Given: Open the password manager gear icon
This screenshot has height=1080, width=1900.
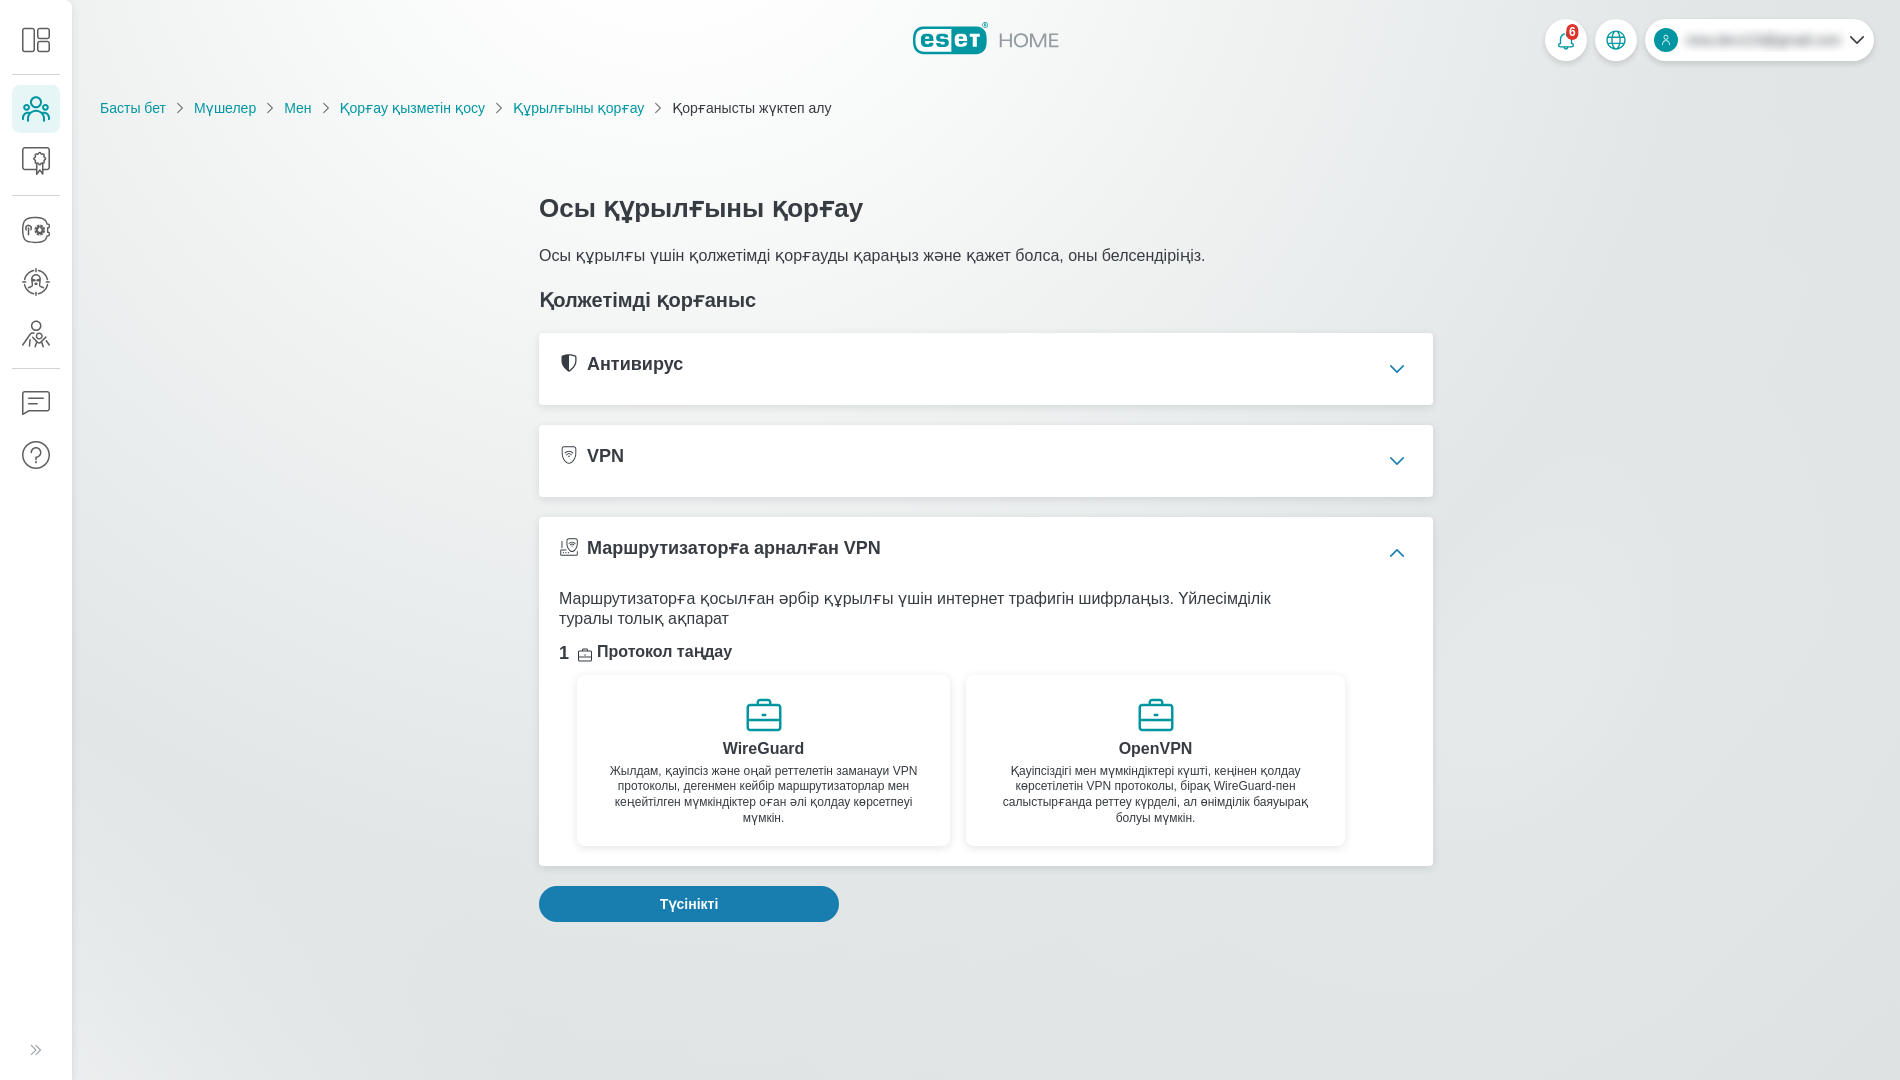Looking at the screenshot, I should point(36,230).
